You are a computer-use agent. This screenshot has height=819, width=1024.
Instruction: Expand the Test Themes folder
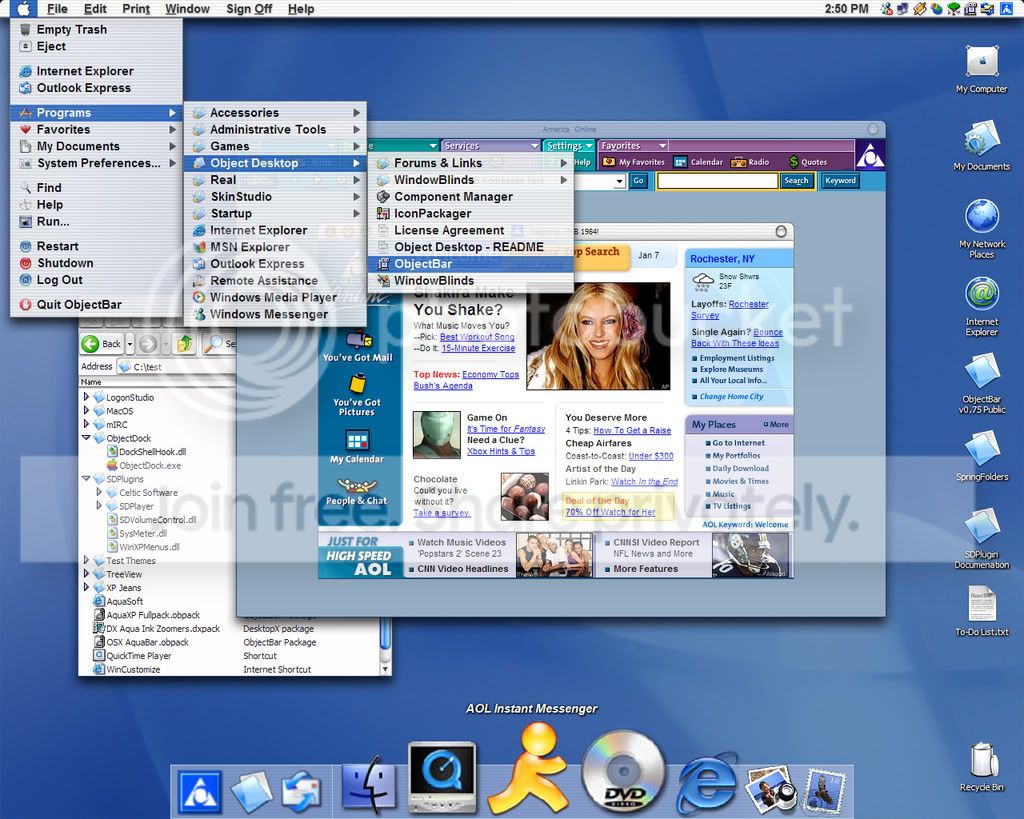click(86, 560)
